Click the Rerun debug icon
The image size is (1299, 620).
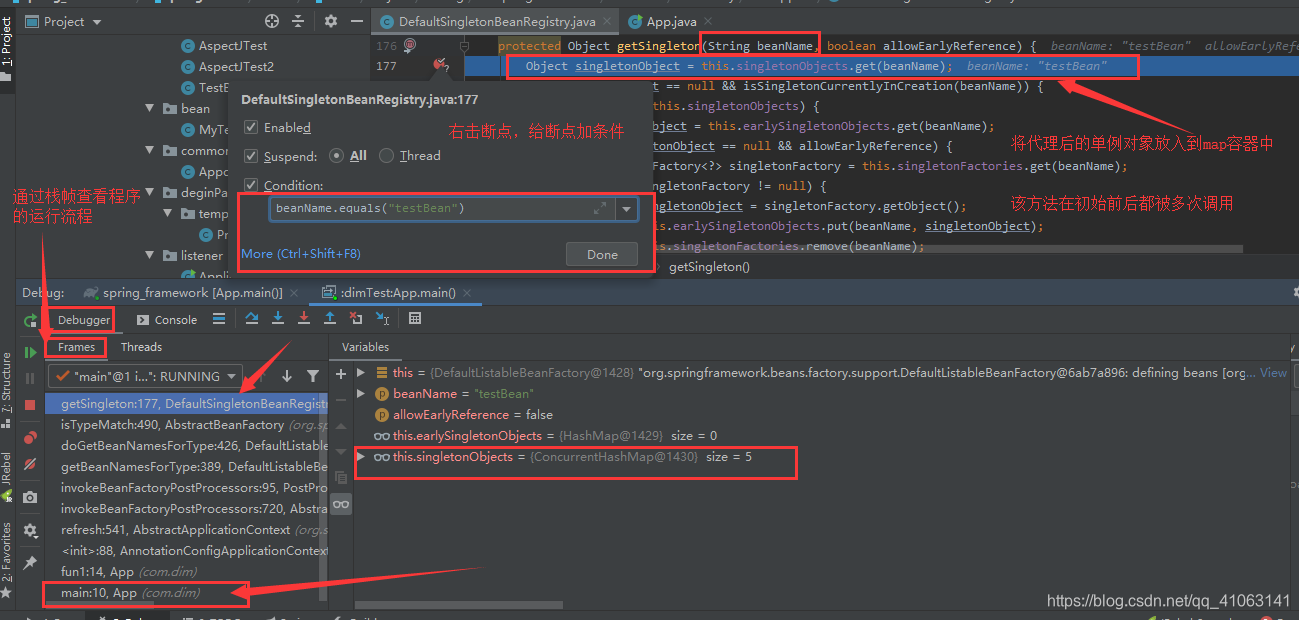tap(30, 320)
